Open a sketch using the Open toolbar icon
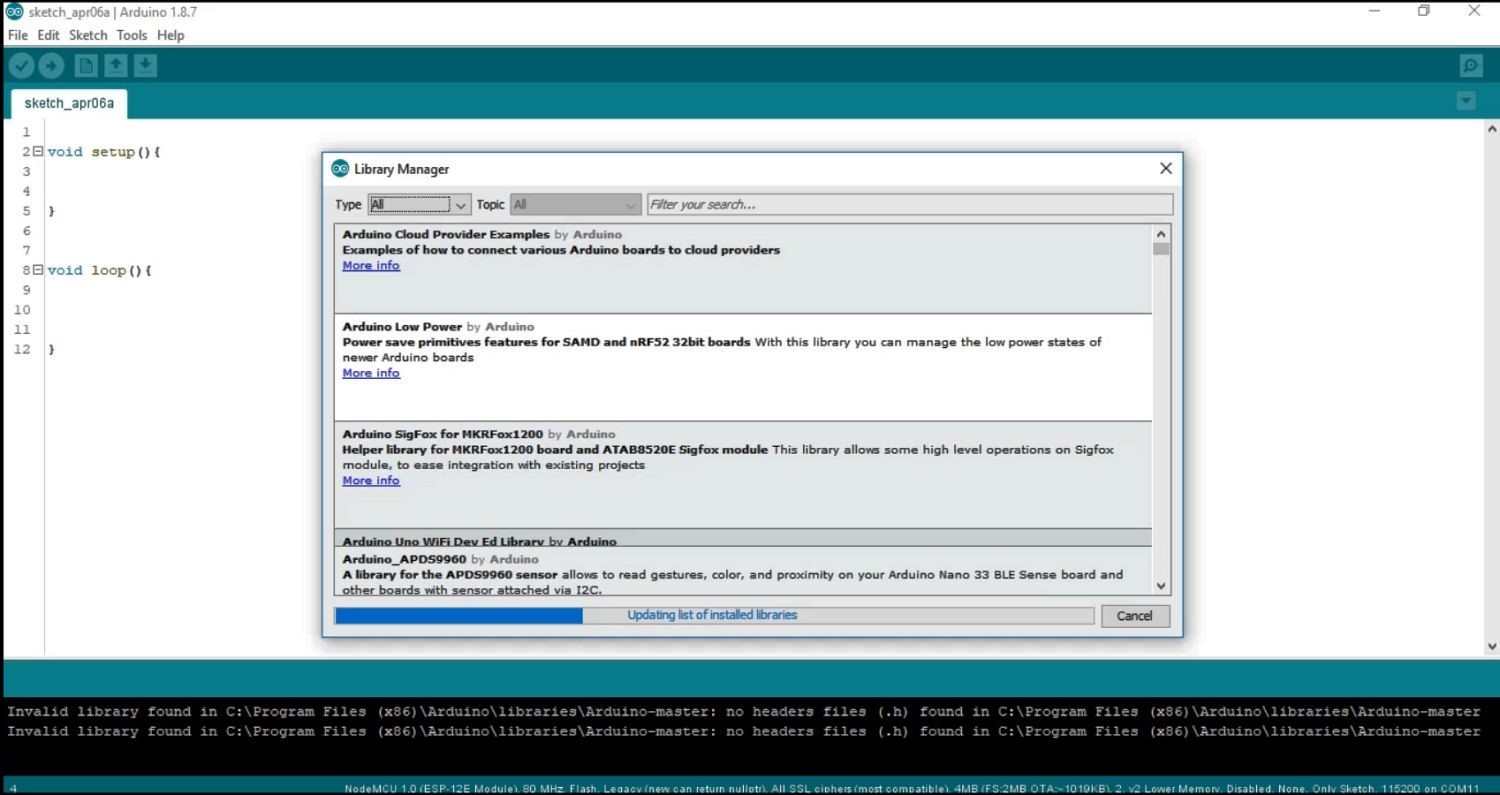This screenshot has height=795, width=1500. click(116, 66)
